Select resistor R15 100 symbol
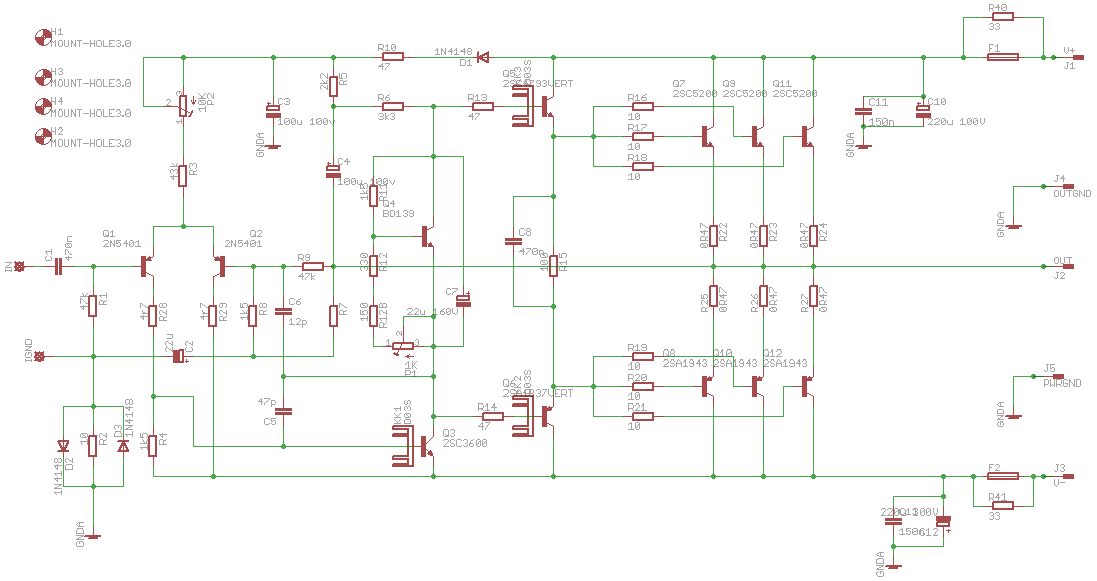 553,266
